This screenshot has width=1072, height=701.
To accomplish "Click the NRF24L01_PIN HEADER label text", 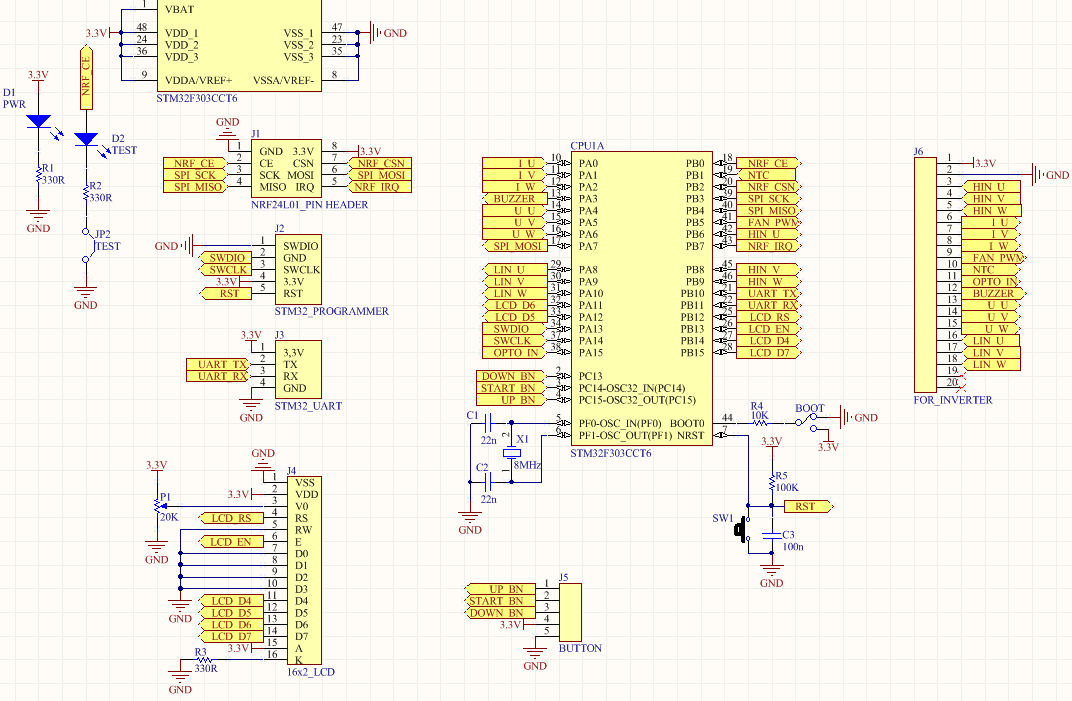I will pyautogui.click(x=310, y=204).
